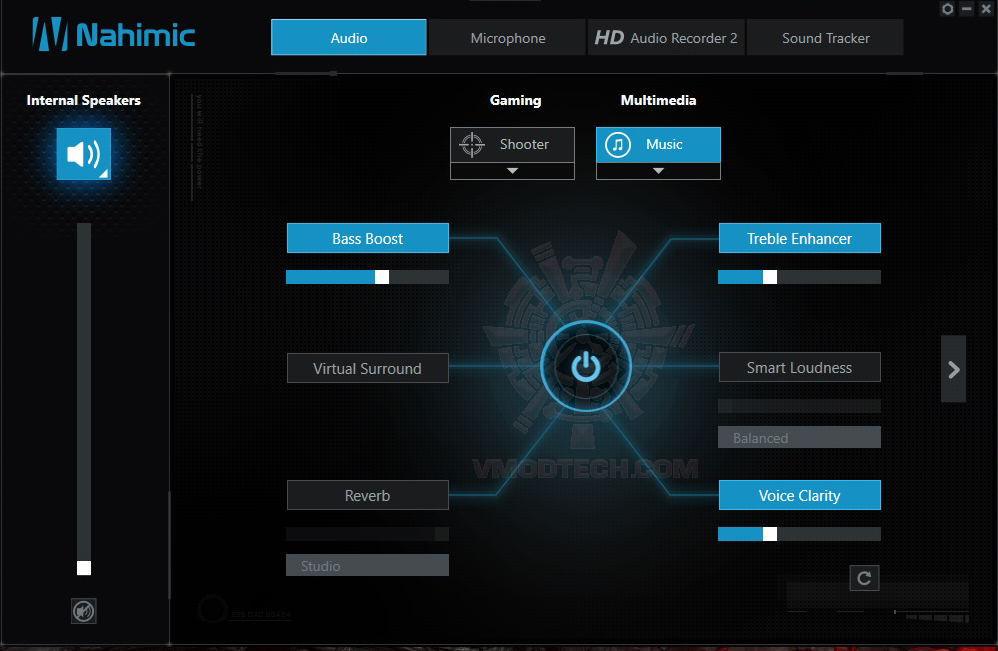The width and height of the screenshot is (998, 651).
Task: Click the Nahimic logo
Action: 113,34
